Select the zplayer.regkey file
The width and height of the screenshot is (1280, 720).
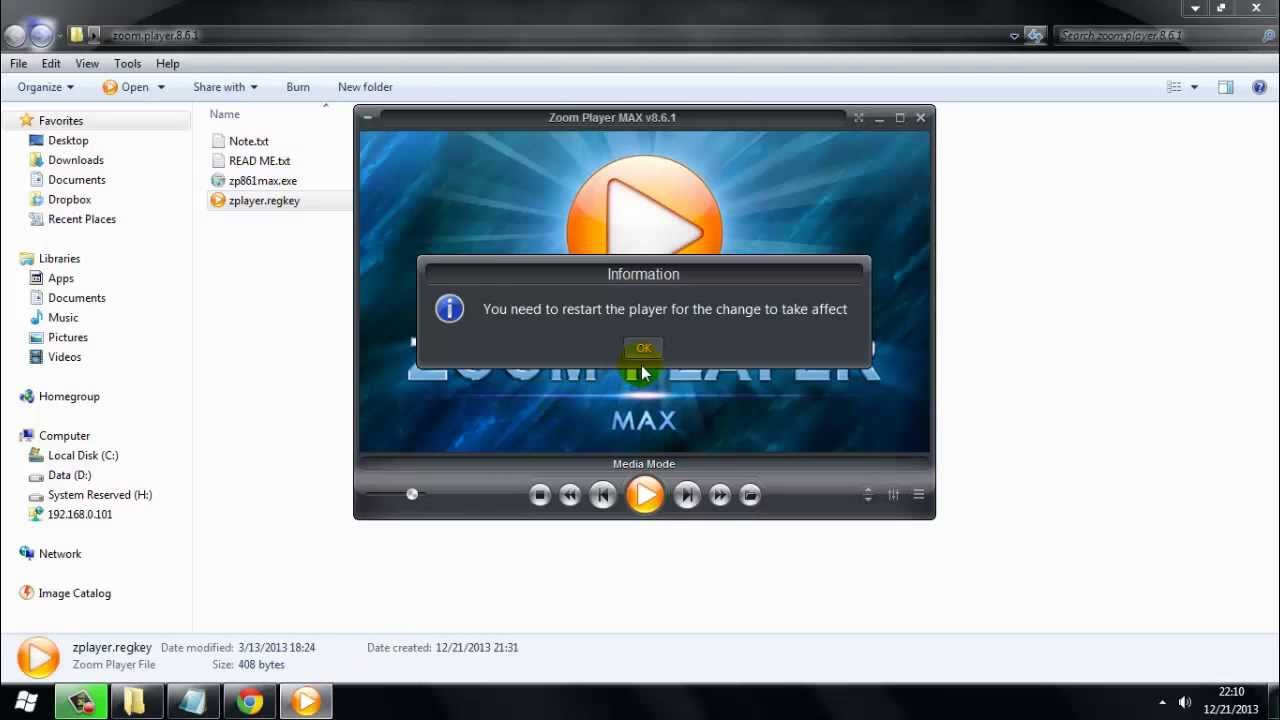[x=264, y=201]
